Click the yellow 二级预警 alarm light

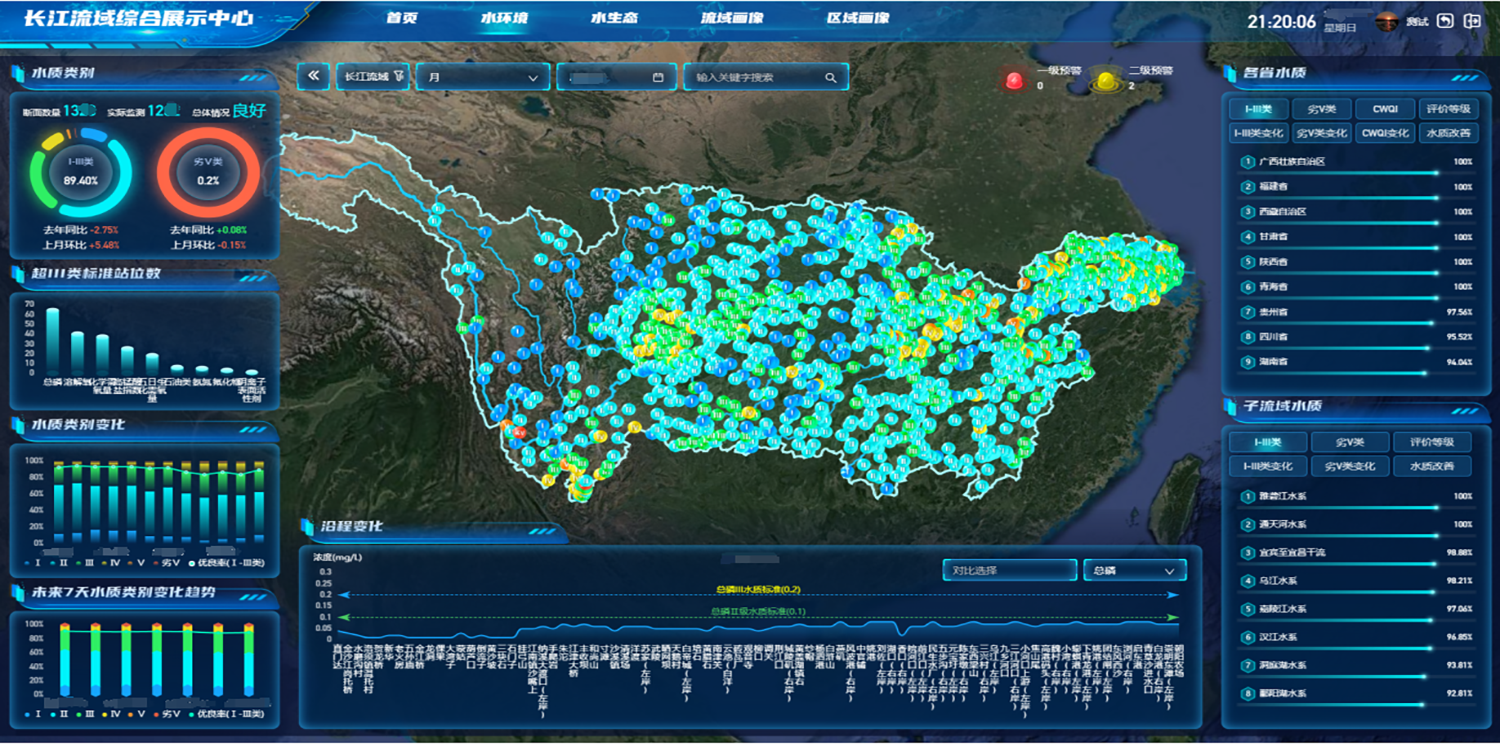pyautogui.click(x=1106, y=80)
